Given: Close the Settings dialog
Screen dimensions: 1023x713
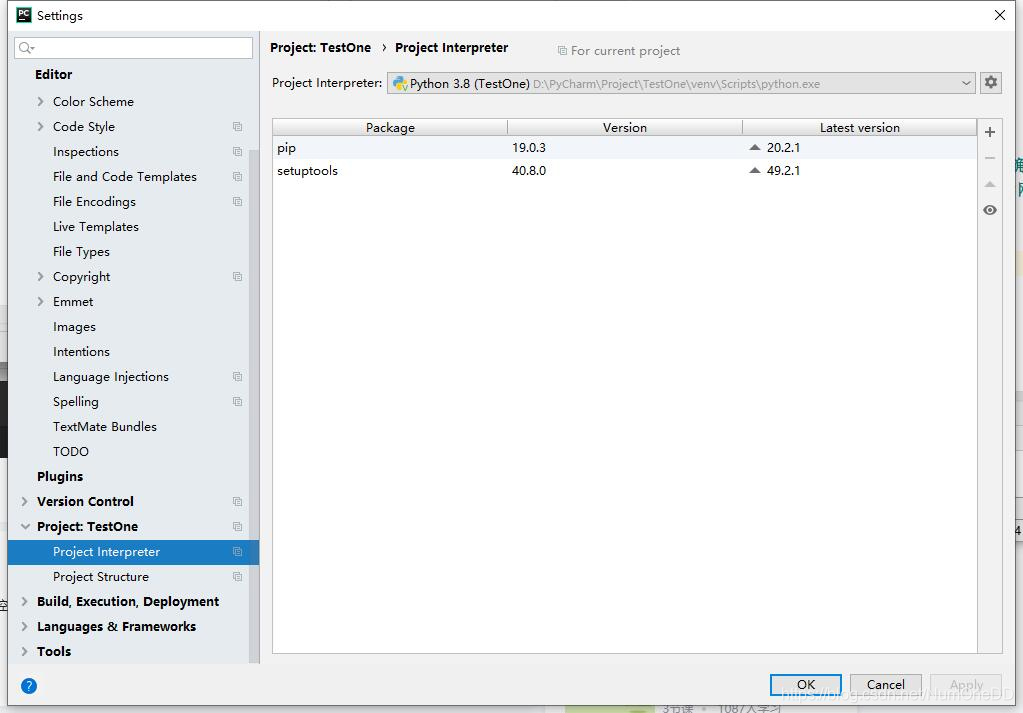Looking at the screenshot, I should pos(1000,15).
